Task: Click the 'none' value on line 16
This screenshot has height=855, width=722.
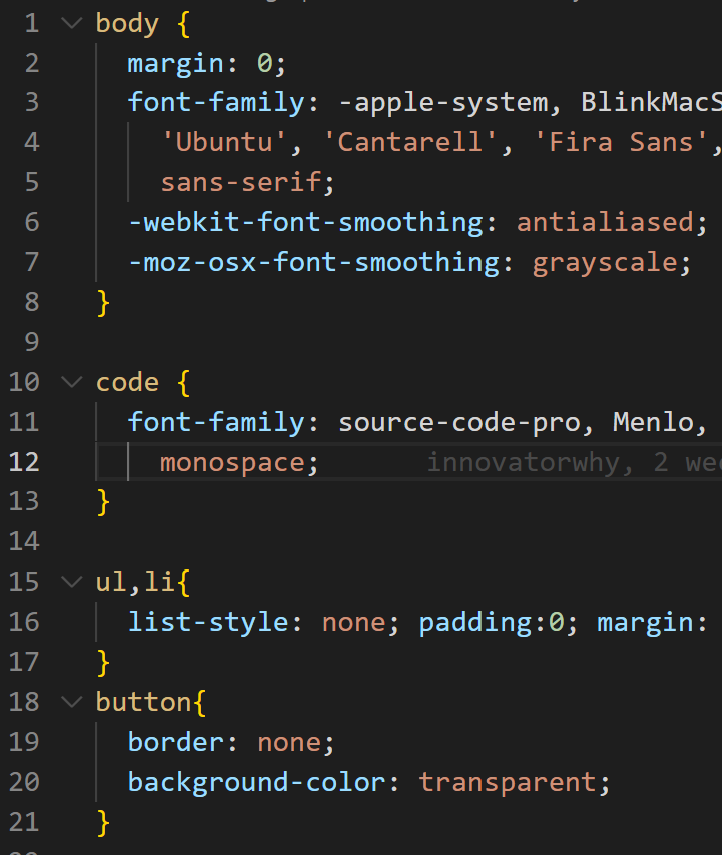Action: click(353, 623)
